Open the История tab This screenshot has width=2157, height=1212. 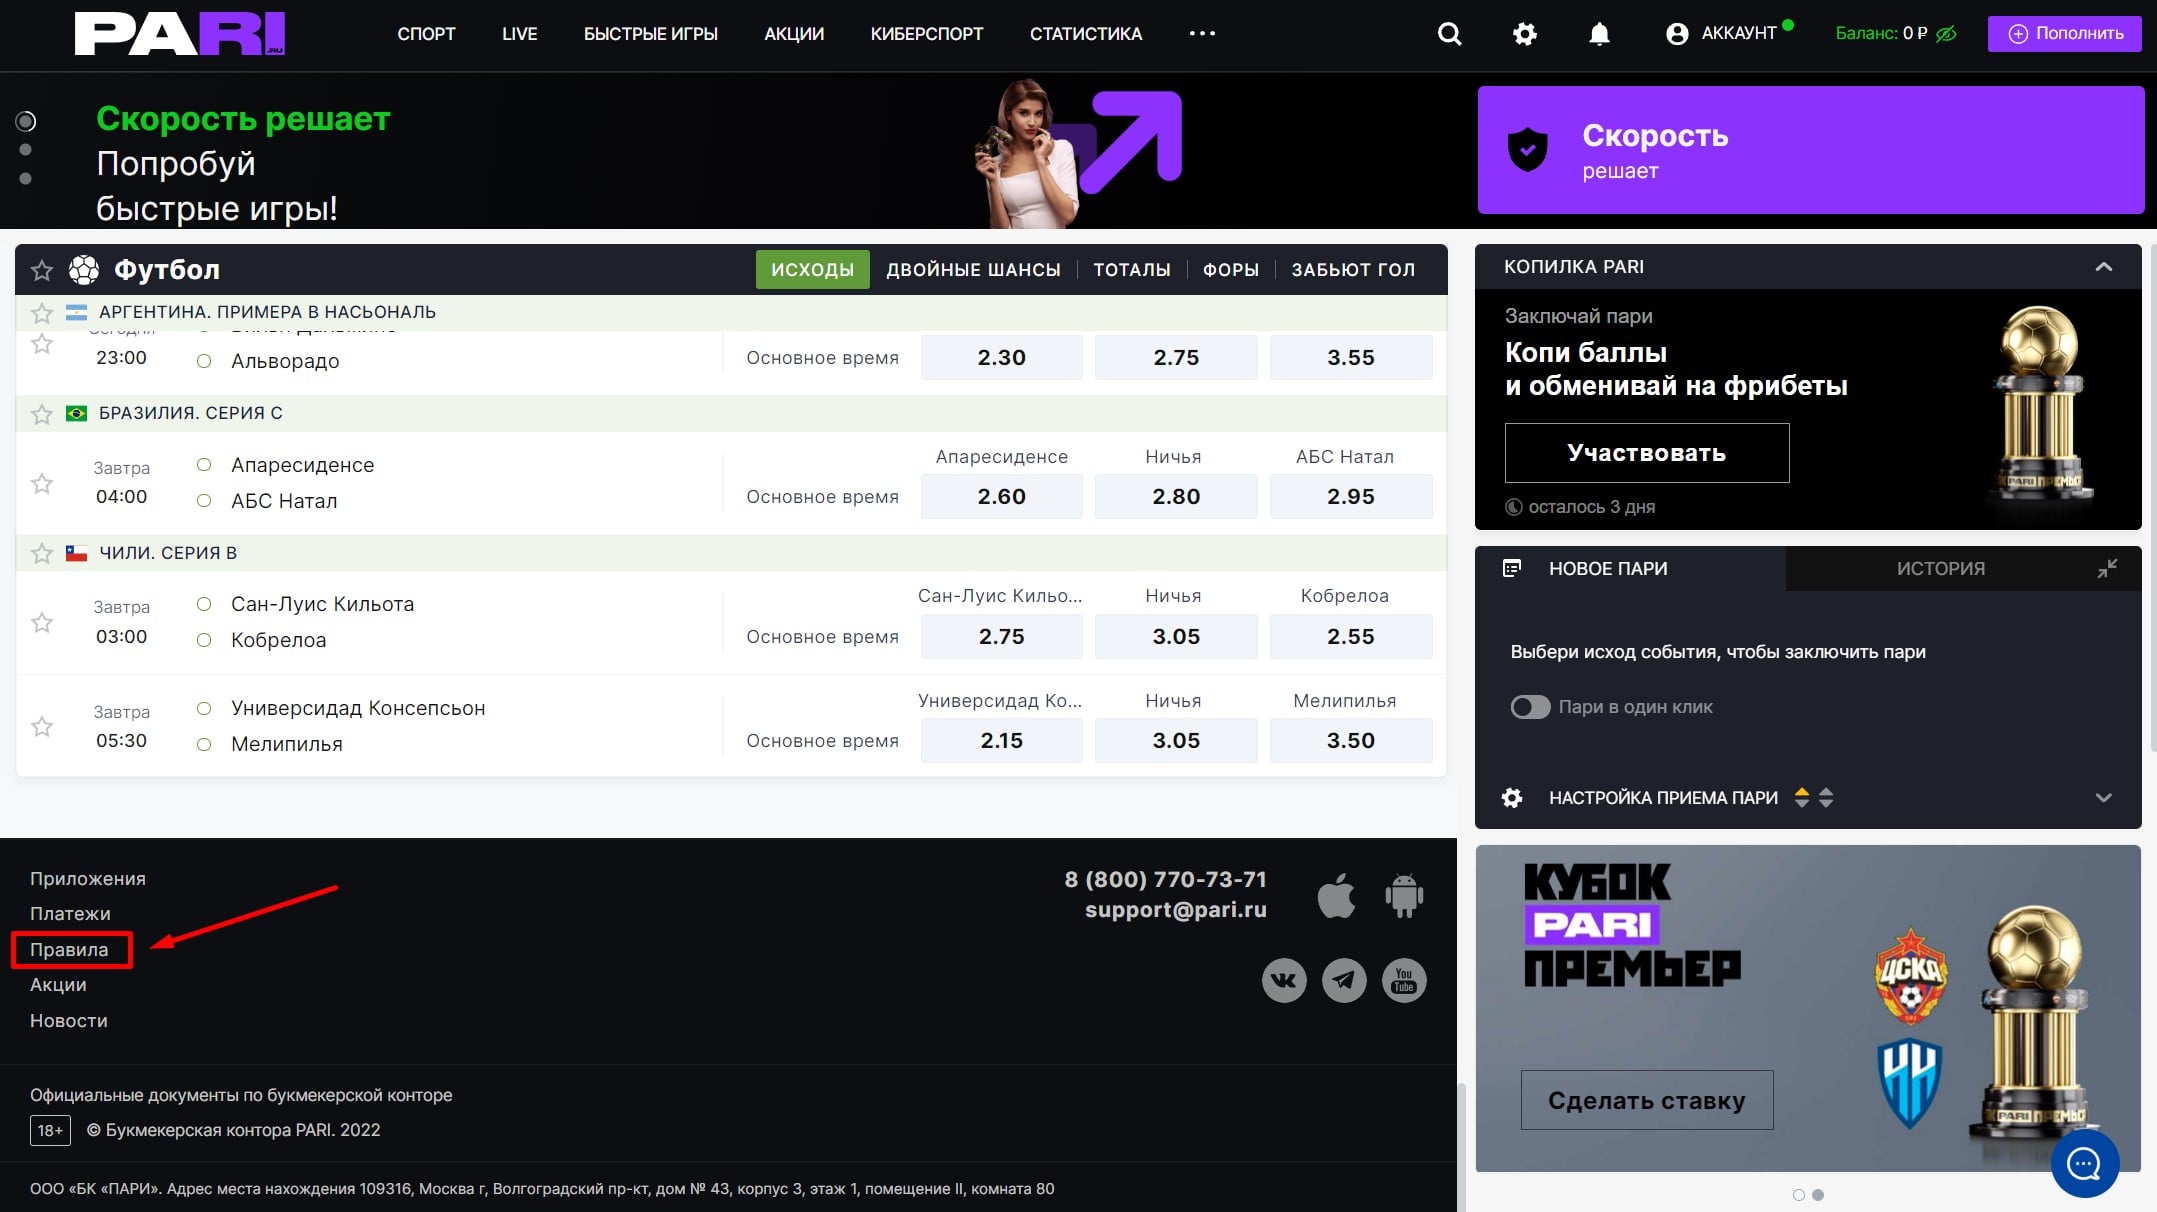(1940, 568)
